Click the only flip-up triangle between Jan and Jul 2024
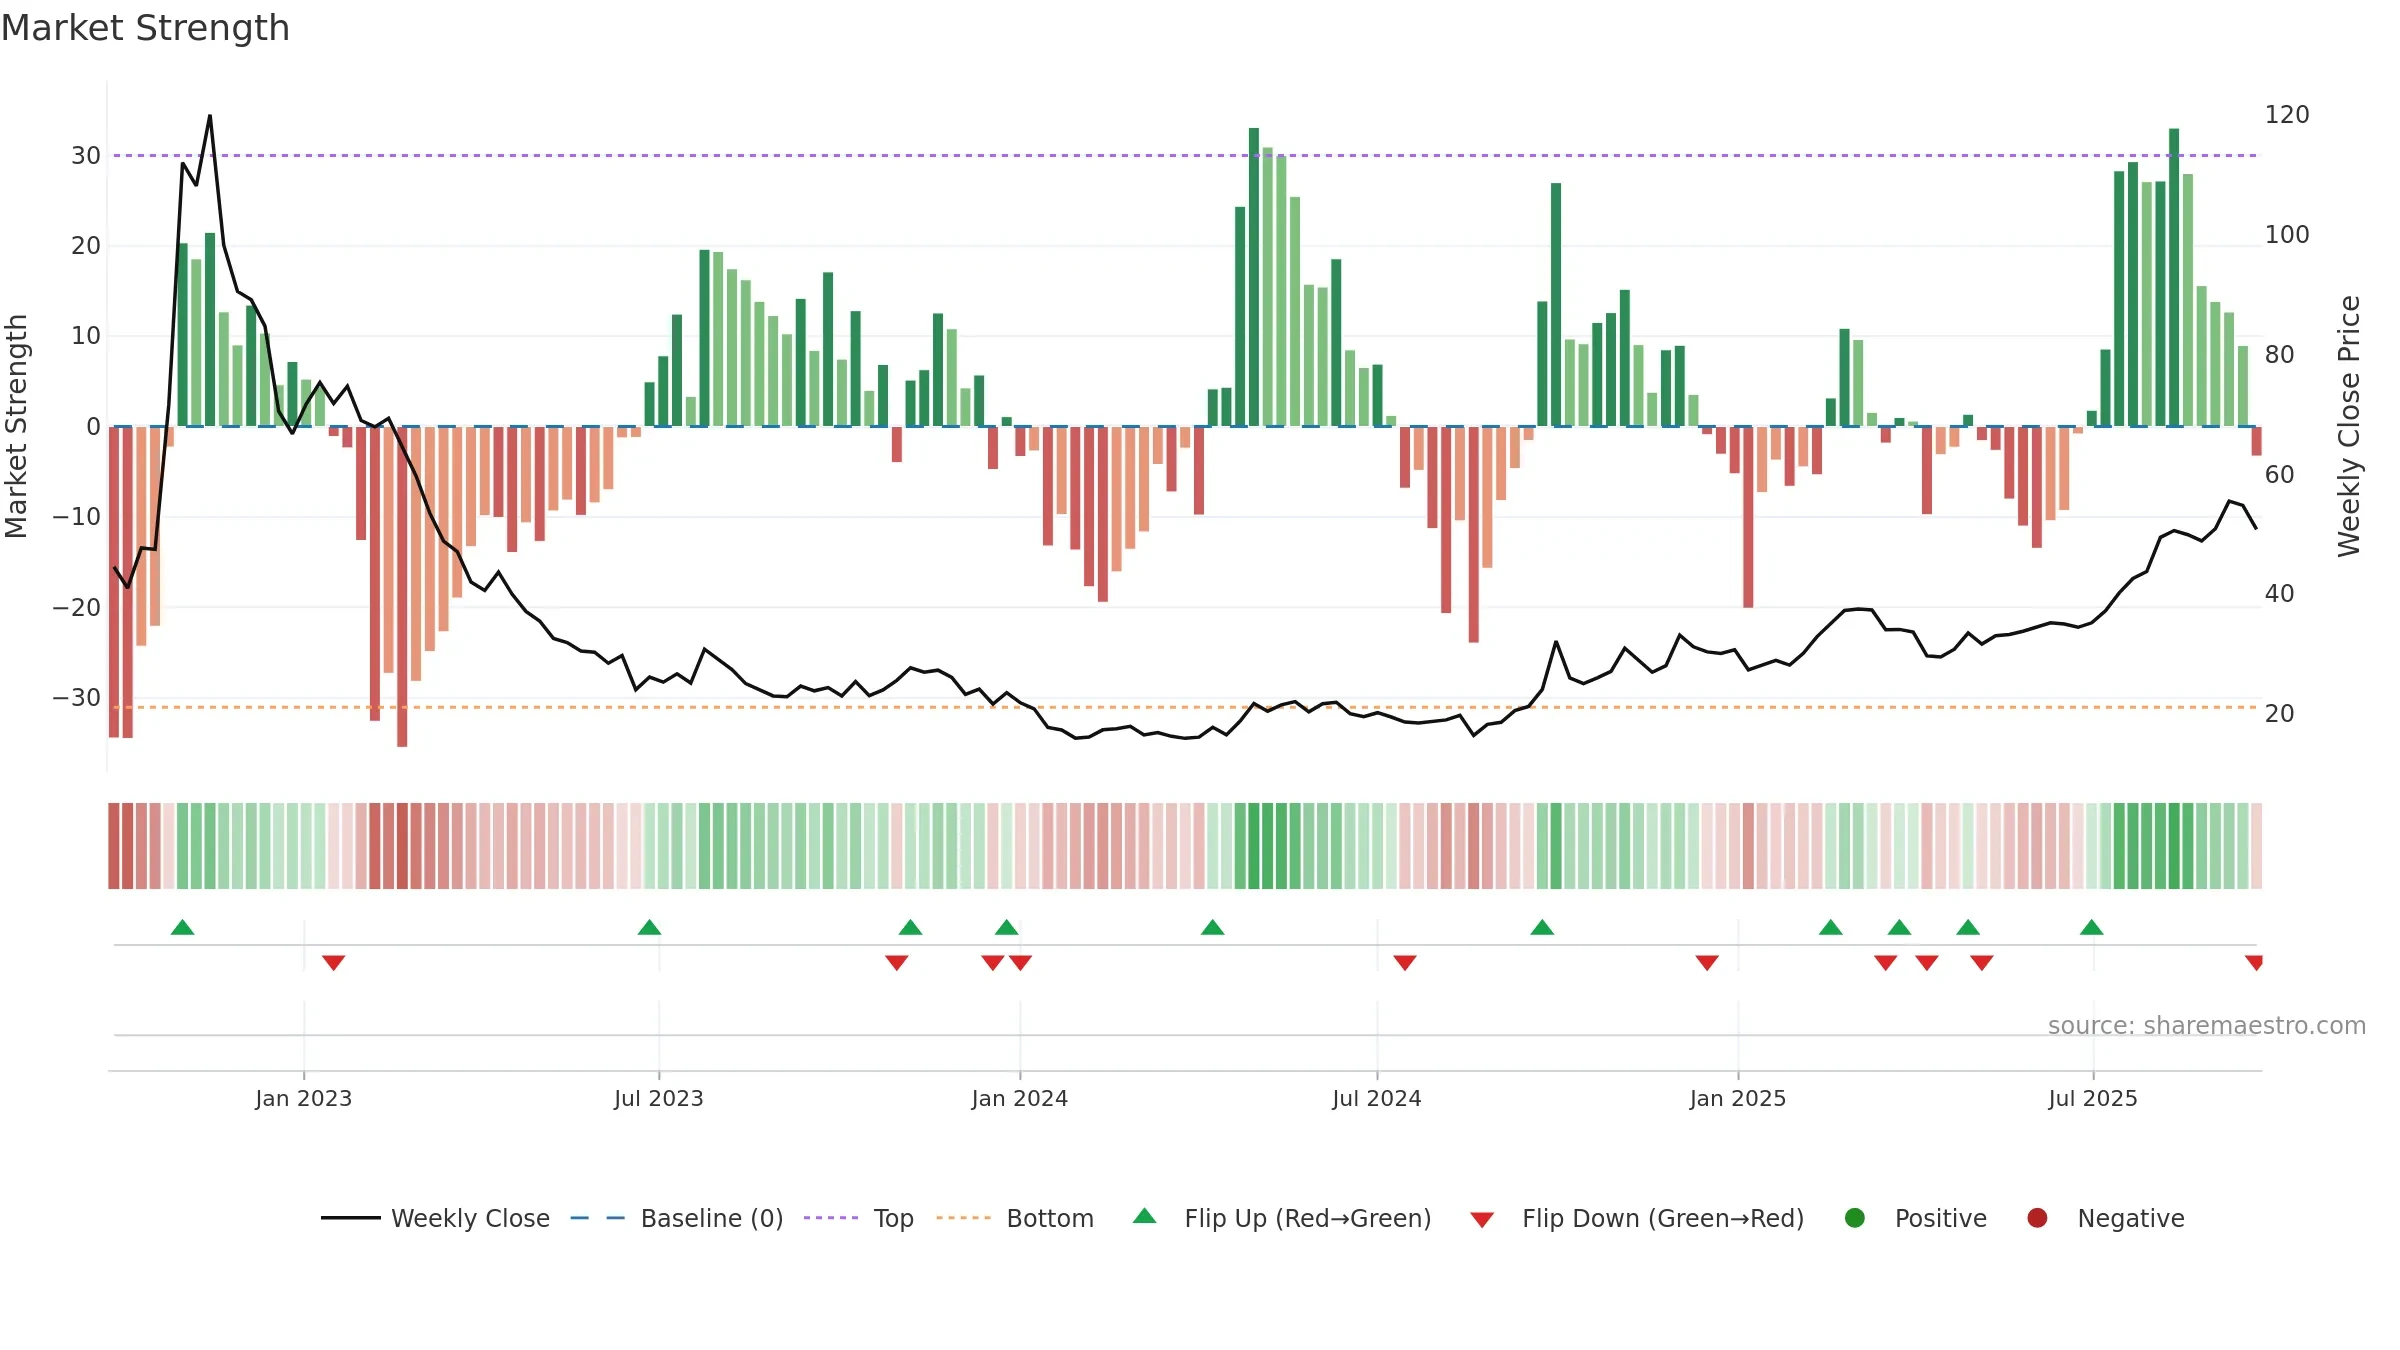Image resolution: width=2400 pixels, height=1350 pixels. (1212, 927)
